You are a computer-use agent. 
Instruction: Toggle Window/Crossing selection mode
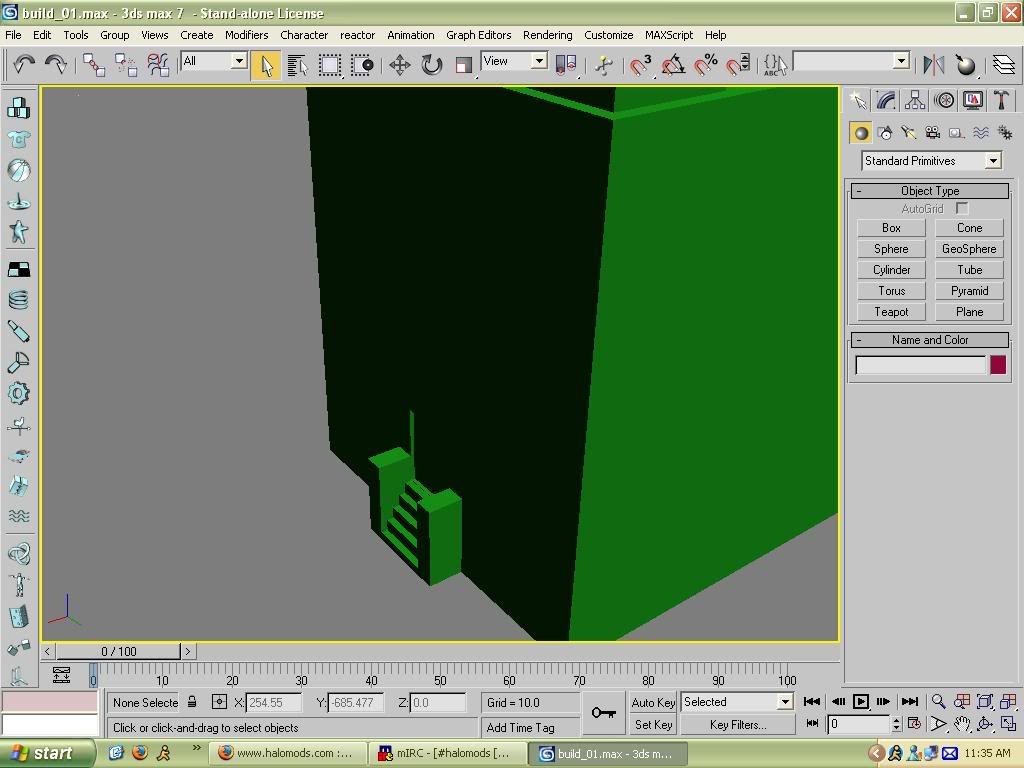(362, 65)
